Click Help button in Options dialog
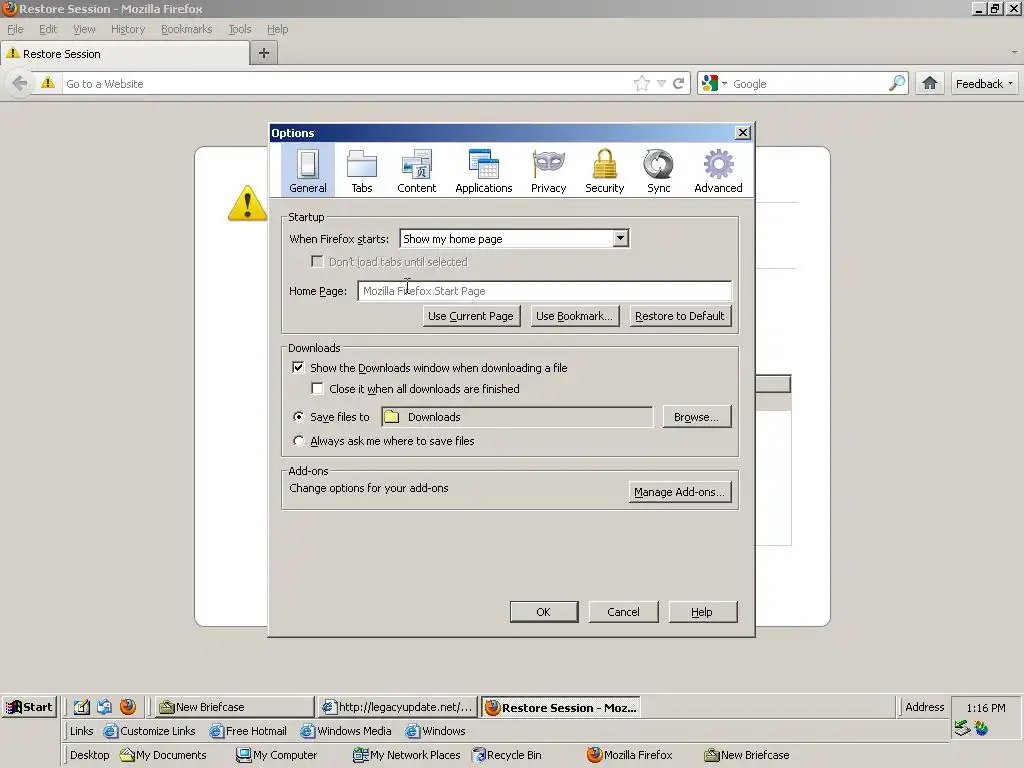Screen dimensions: 1024x768 tap(703, 612)
